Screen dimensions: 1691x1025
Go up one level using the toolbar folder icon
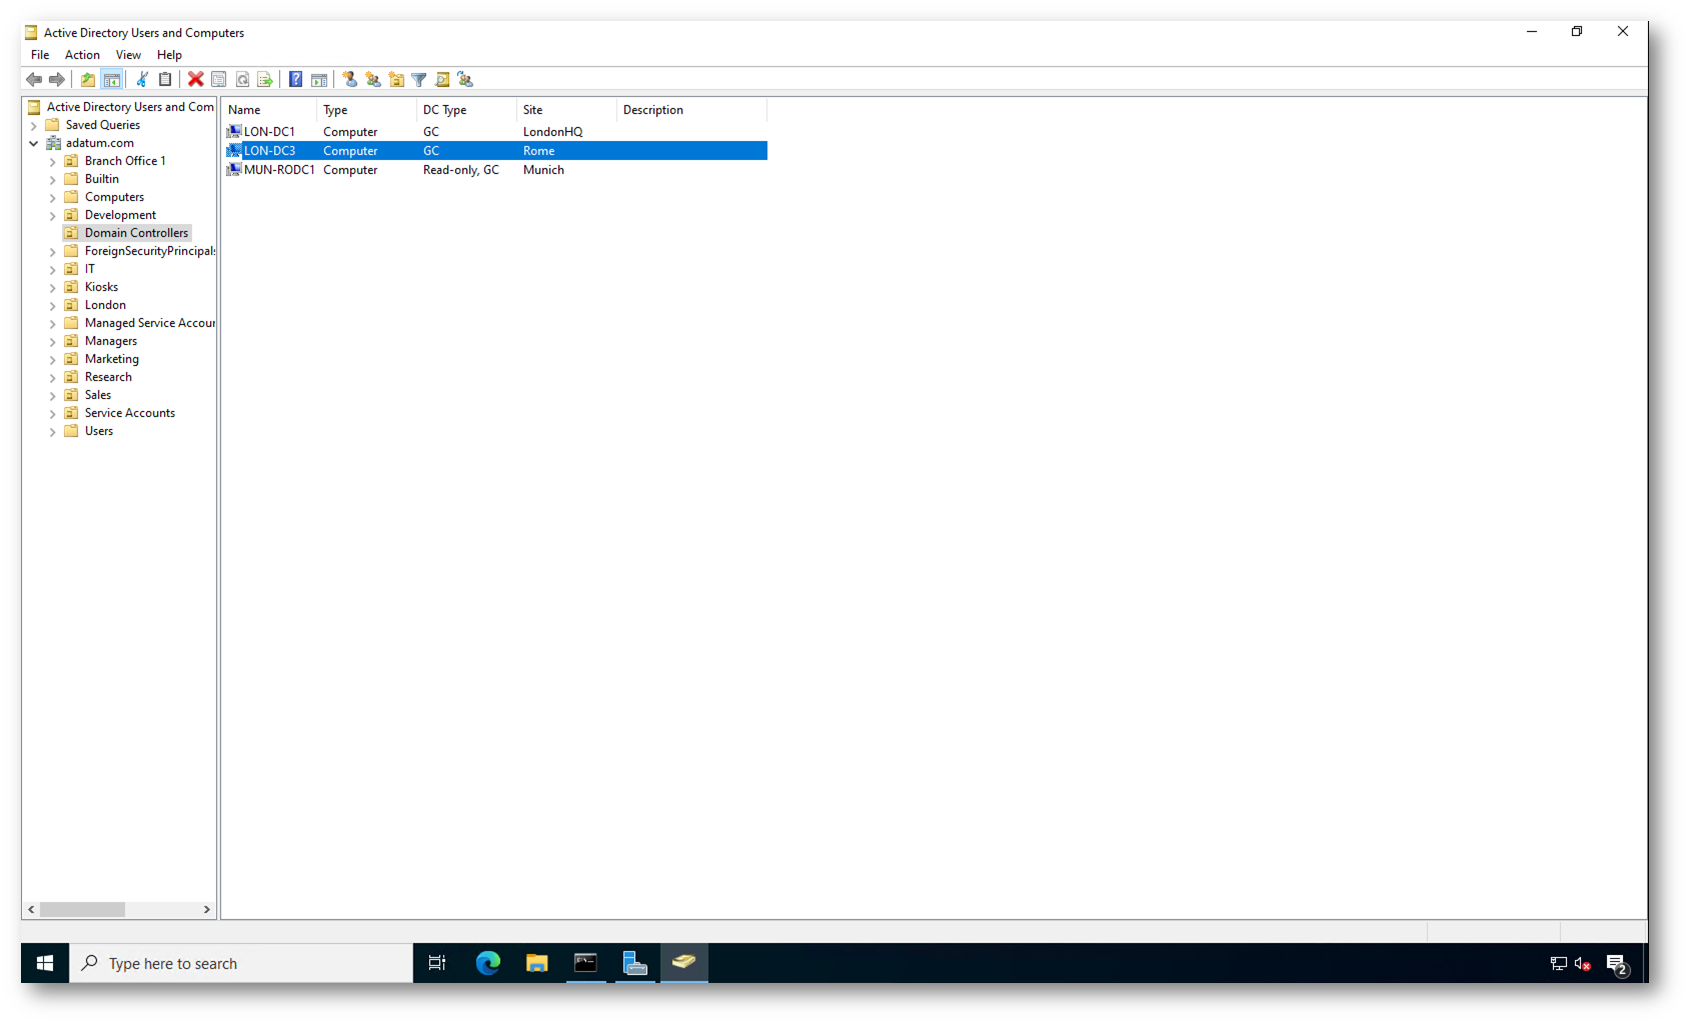pyautogui.click(x=88, y=80)
